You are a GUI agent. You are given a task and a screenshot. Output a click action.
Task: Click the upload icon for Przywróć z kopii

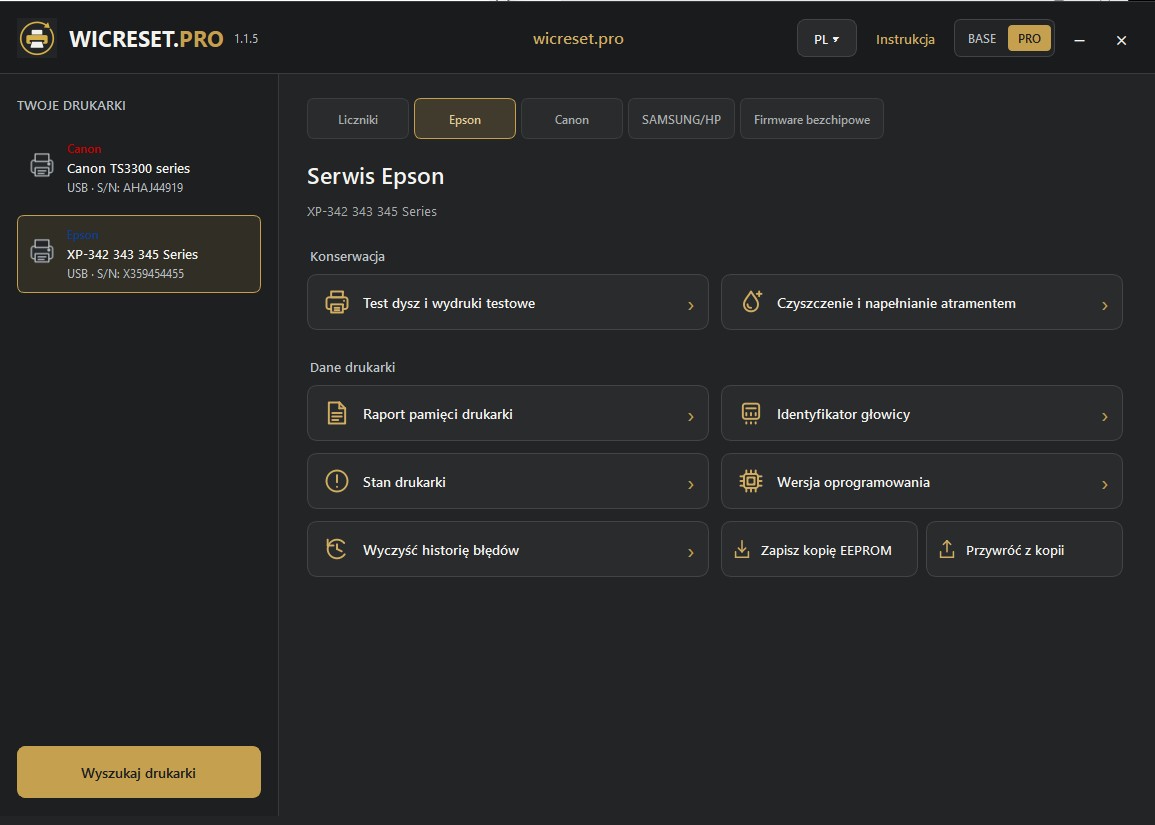click(947, 550)
